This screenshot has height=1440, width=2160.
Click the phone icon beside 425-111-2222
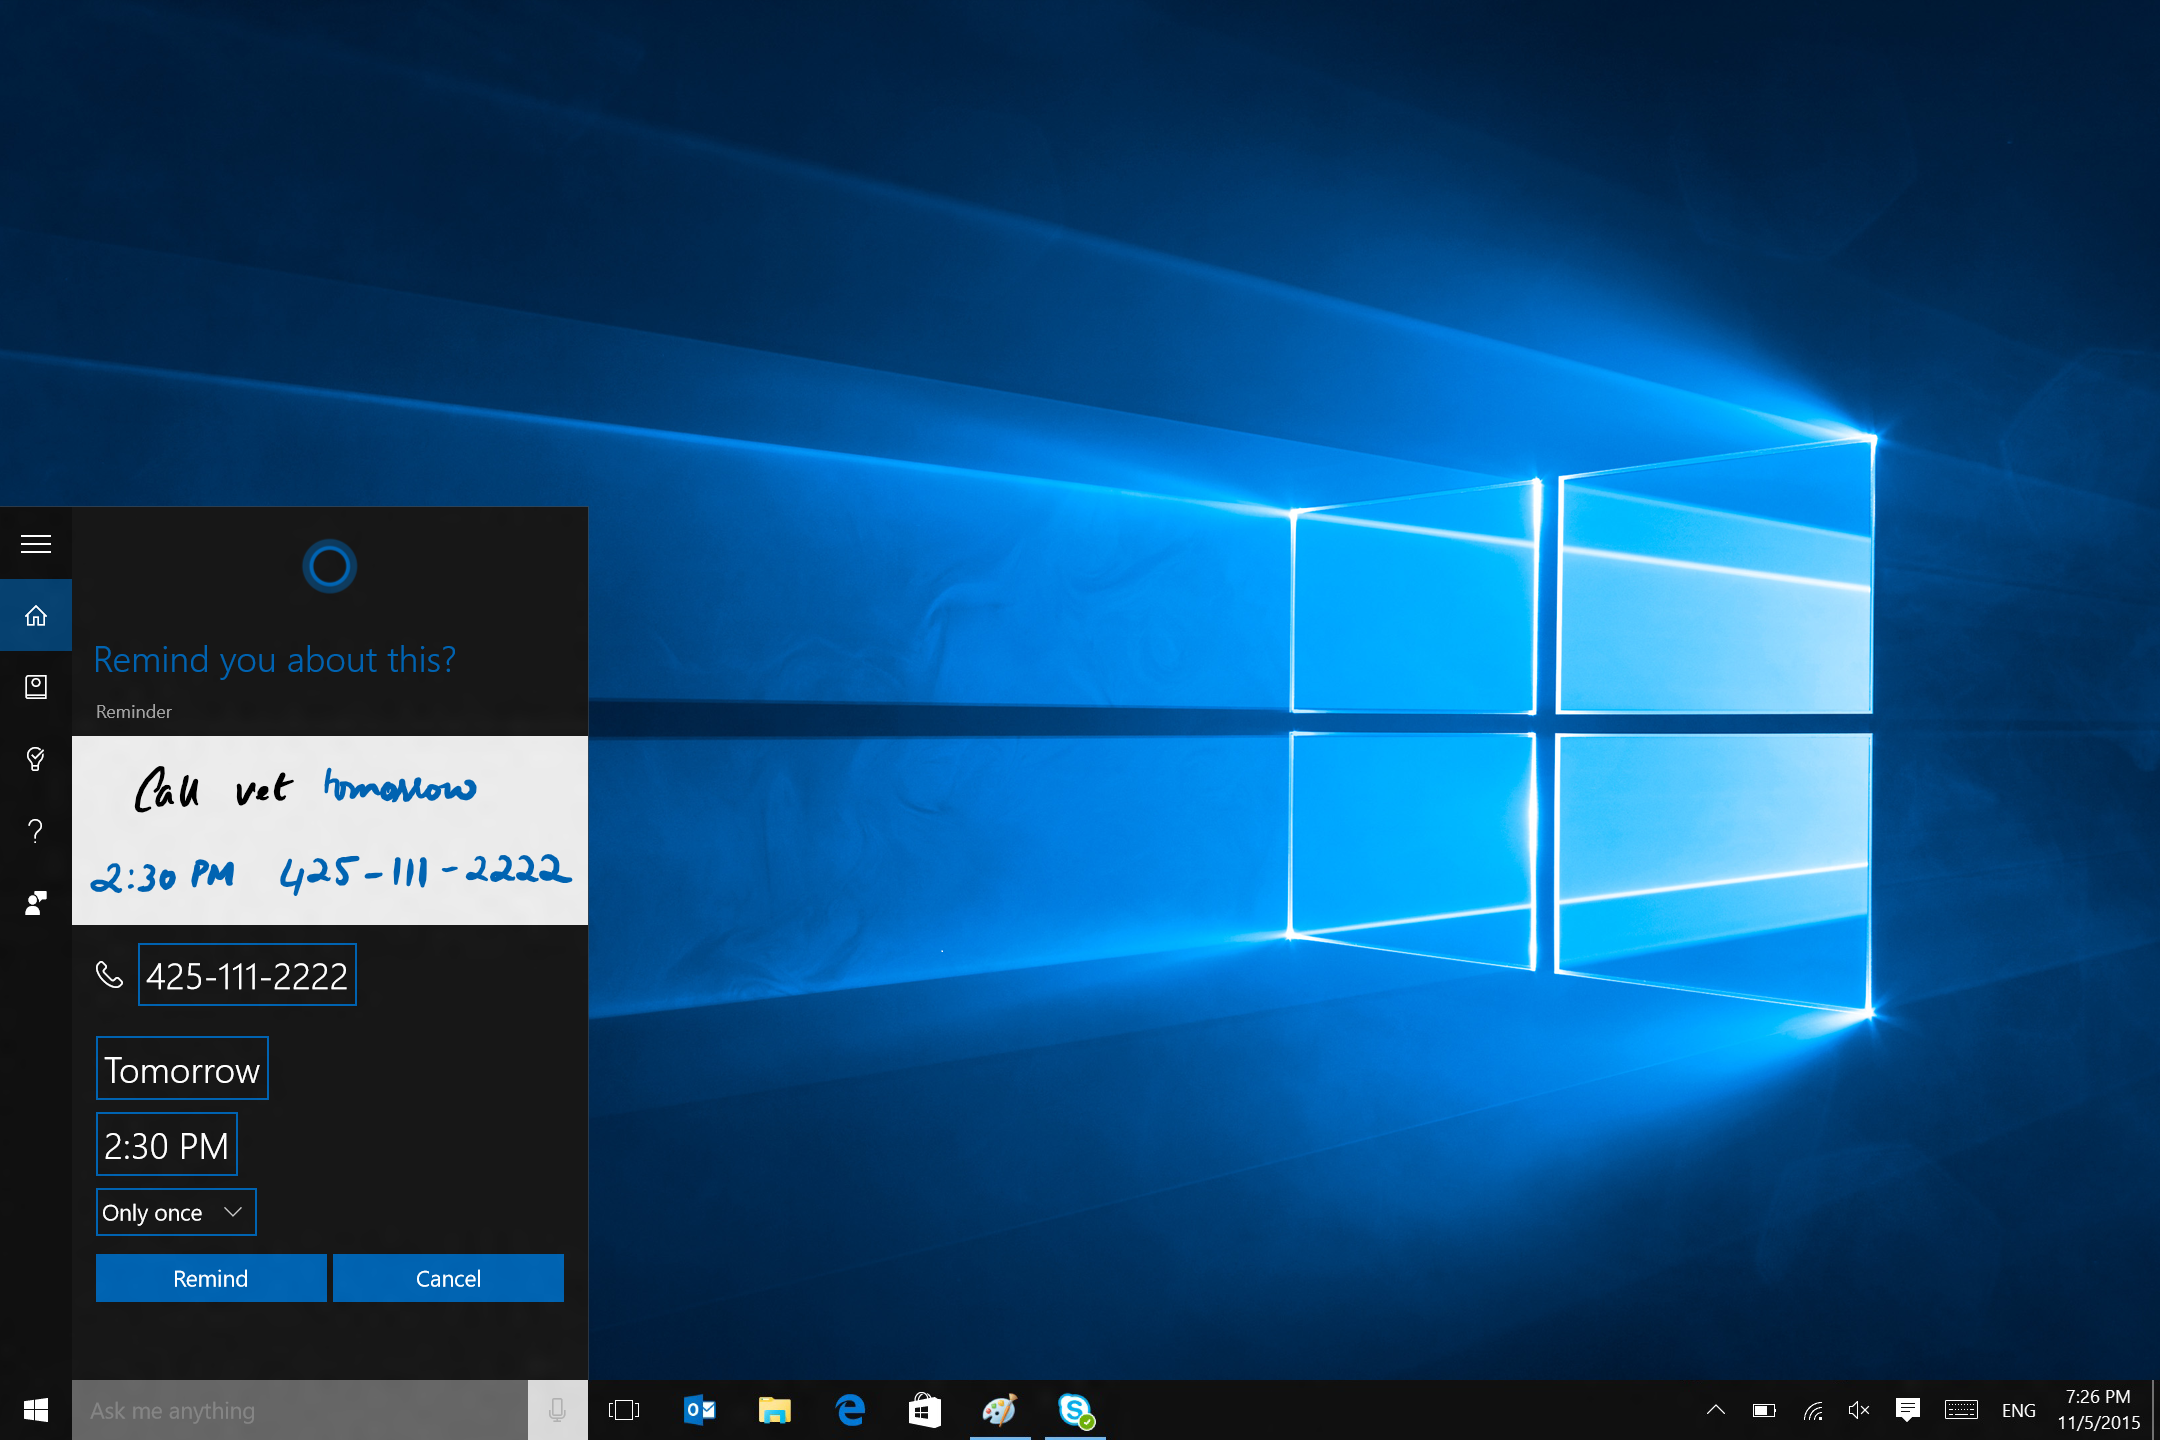point(110,974)
